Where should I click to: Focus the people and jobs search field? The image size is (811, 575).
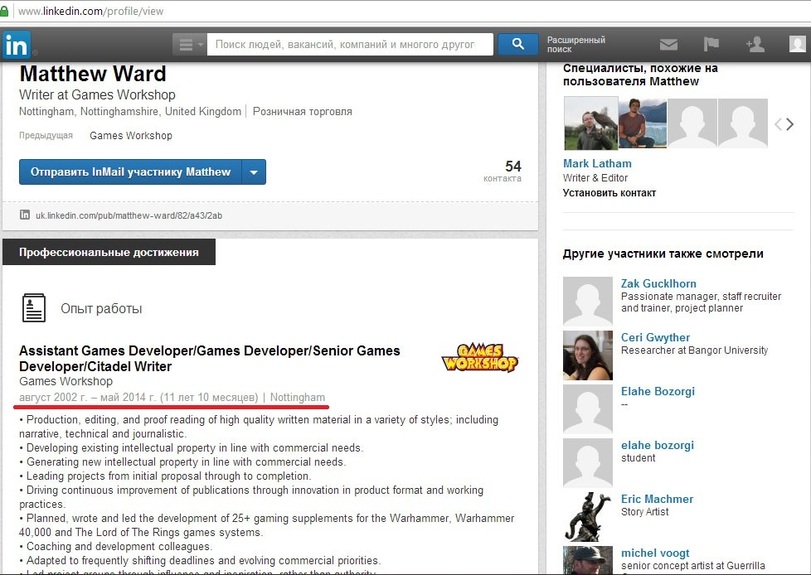coord(350,44)
